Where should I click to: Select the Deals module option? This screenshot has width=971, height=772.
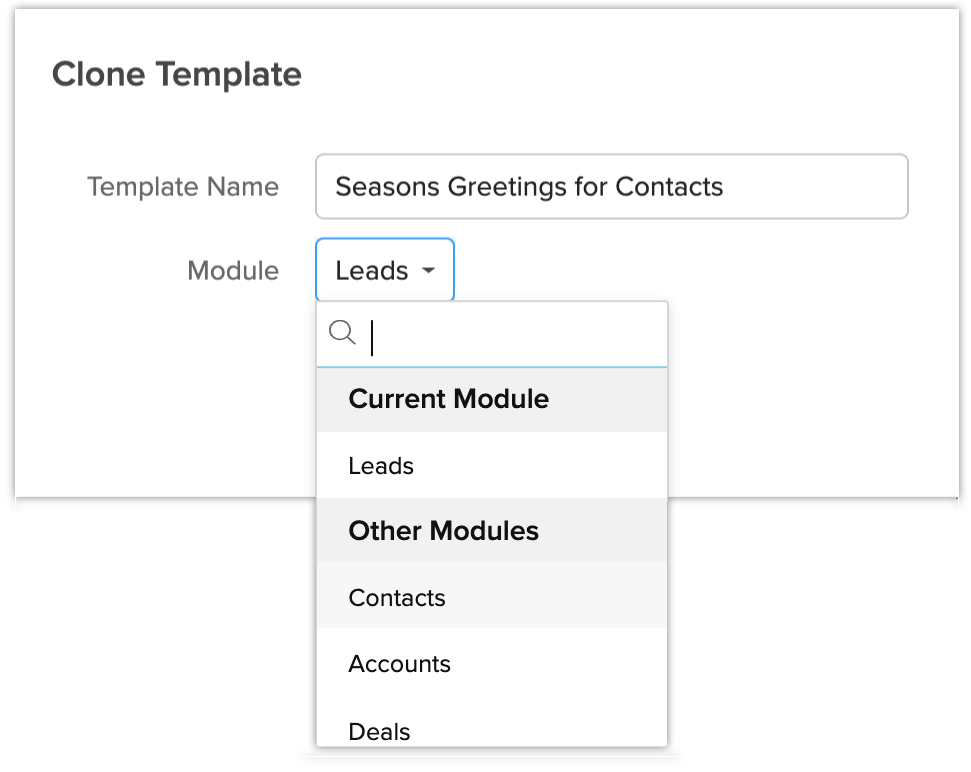pos(379,731)
